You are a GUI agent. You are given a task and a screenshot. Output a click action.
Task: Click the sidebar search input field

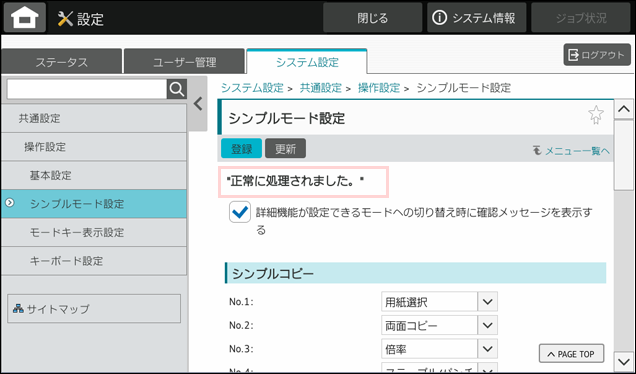click(87, 89)
